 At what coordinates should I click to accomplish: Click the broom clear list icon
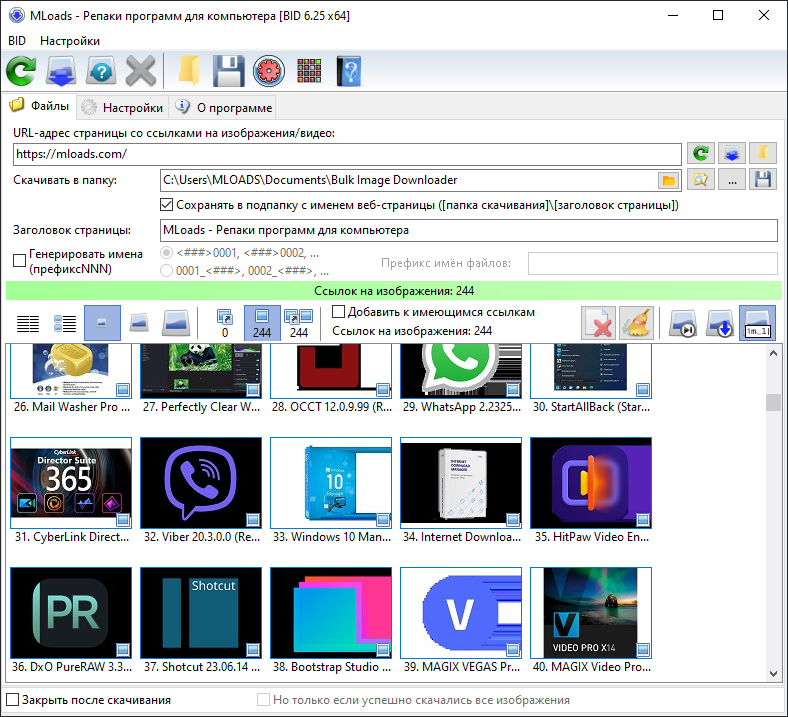point(636,323)
